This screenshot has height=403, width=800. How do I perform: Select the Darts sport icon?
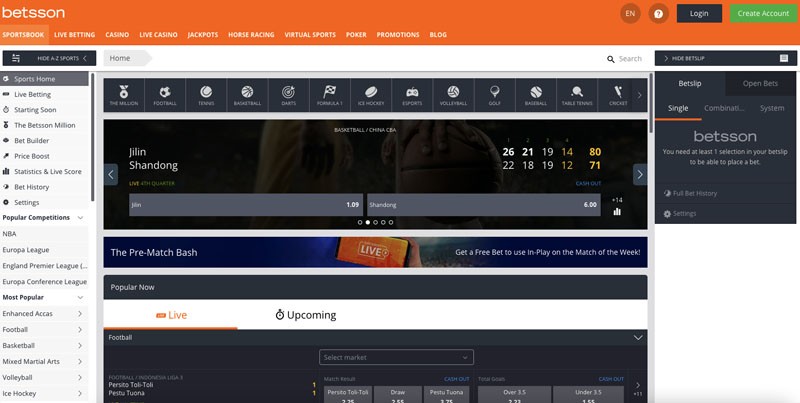coord(288,95)
